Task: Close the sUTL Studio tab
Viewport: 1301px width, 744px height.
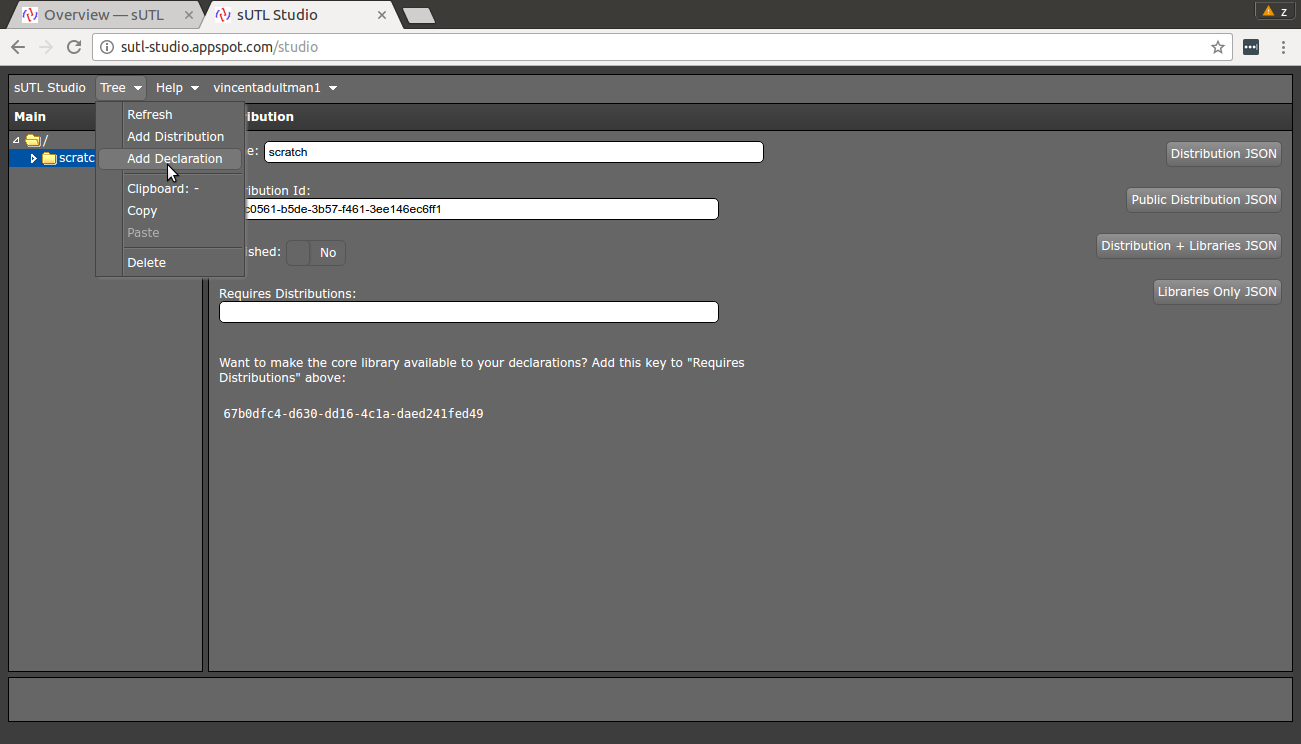Action: [381, 15]
